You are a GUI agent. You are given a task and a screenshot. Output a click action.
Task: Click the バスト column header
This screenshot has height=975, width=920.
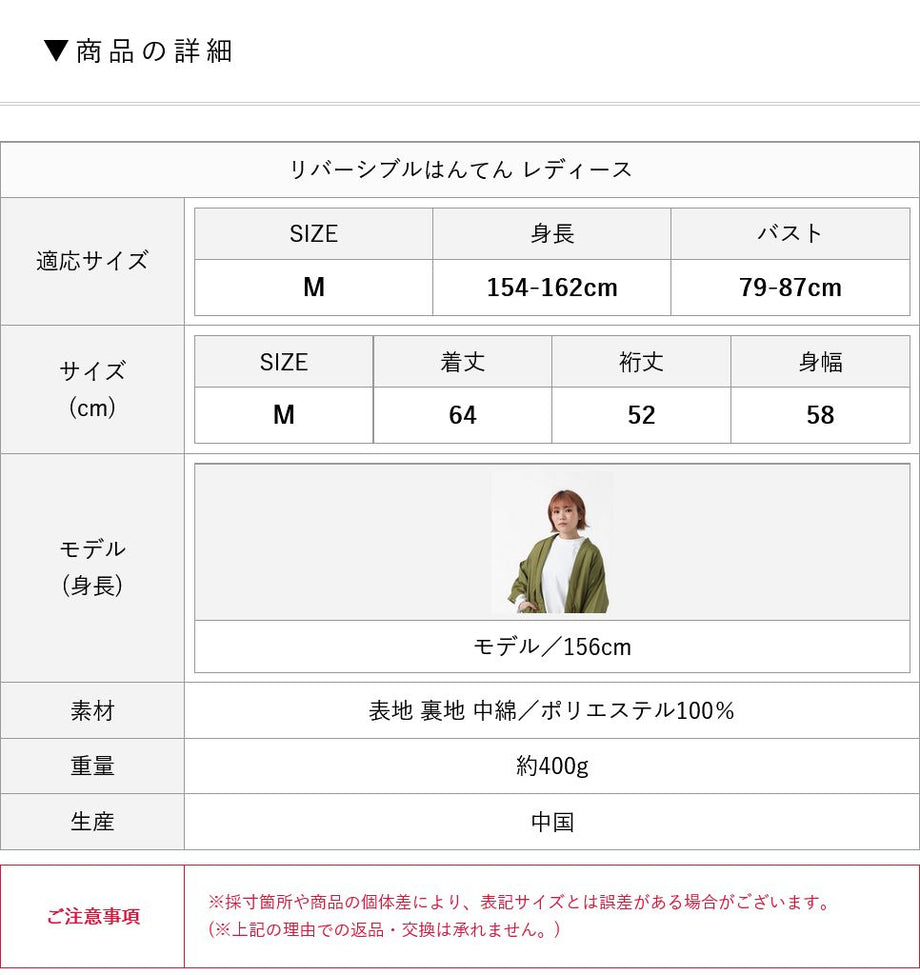click(x=790, y=234)
